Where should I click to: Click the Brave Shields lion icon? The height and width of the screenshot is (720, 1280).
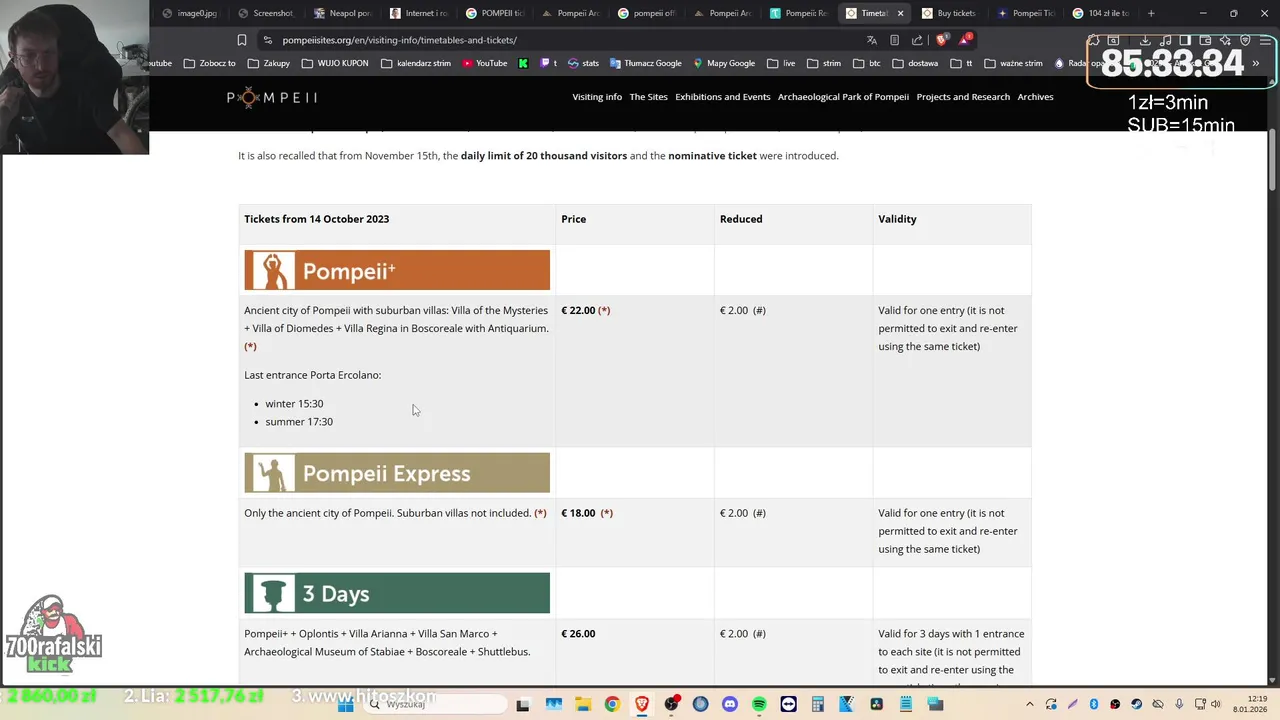[x=941, y=40]
